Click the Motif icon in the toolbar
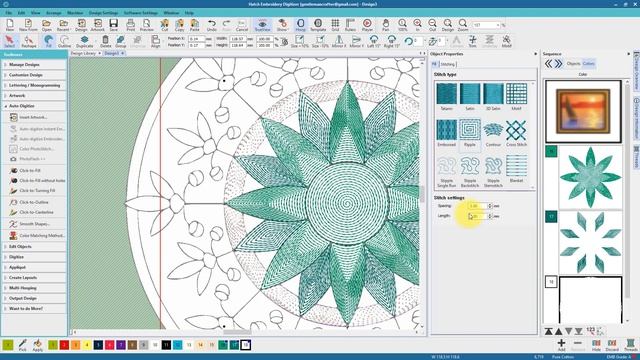 coord(507,41)
